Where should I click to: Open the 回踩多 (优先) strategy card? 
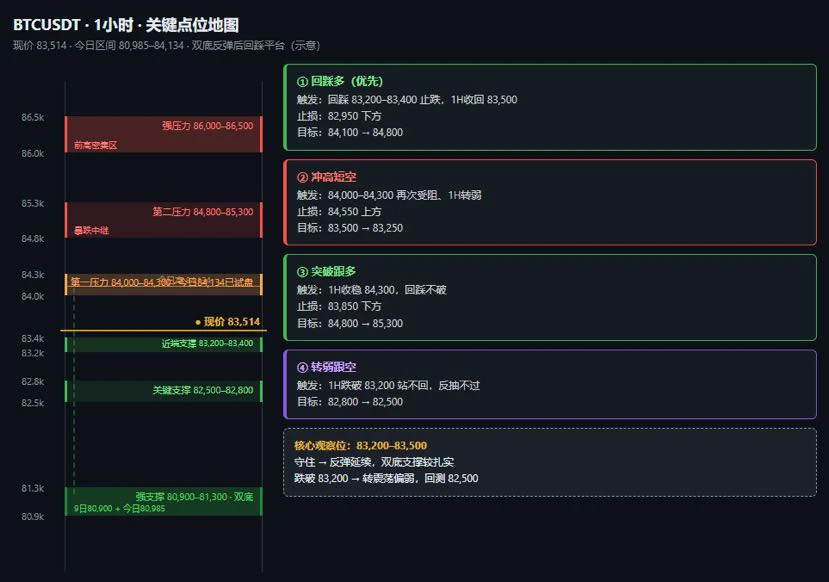pos(550,107)
